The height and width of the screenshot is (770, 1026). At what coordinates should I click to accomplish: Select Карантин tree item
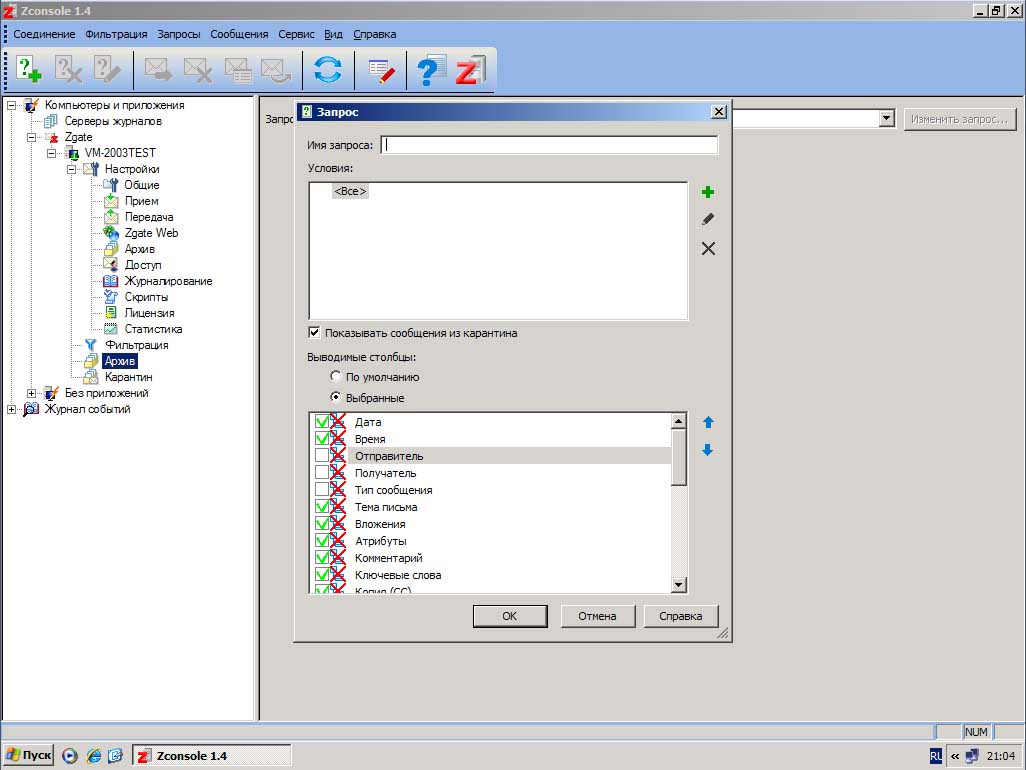(x=128, y=377)
